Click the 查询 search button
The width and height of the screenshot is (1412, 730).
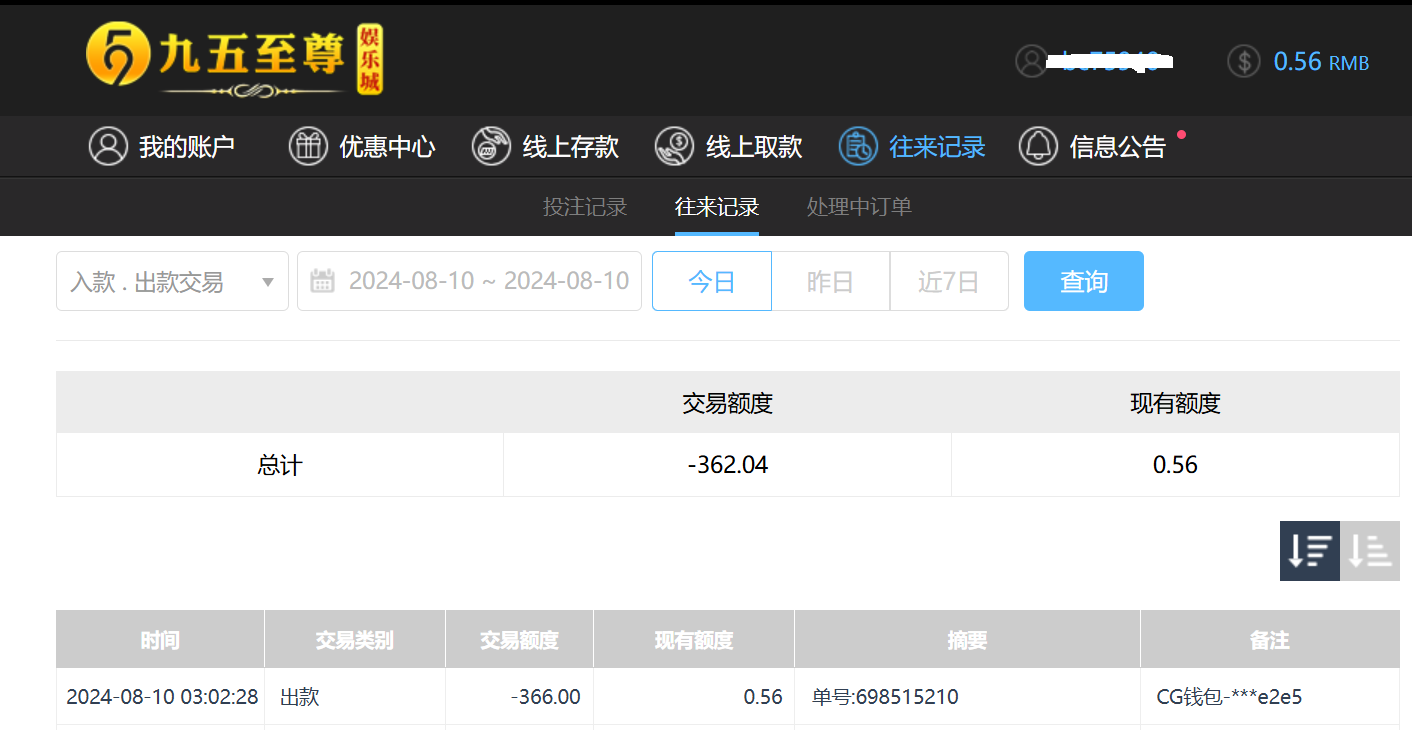click(x=1083, y=282)
